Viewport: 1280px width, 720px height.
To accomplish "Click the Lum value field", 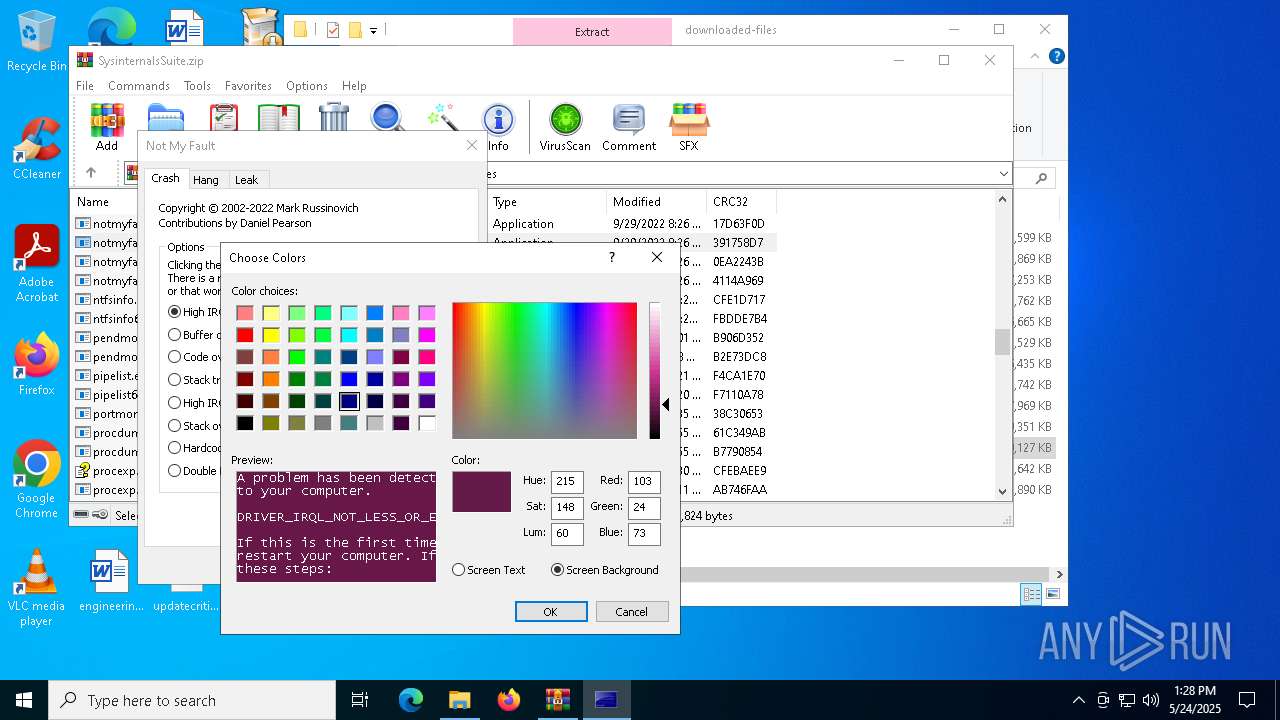I will [x=567, y=533].
